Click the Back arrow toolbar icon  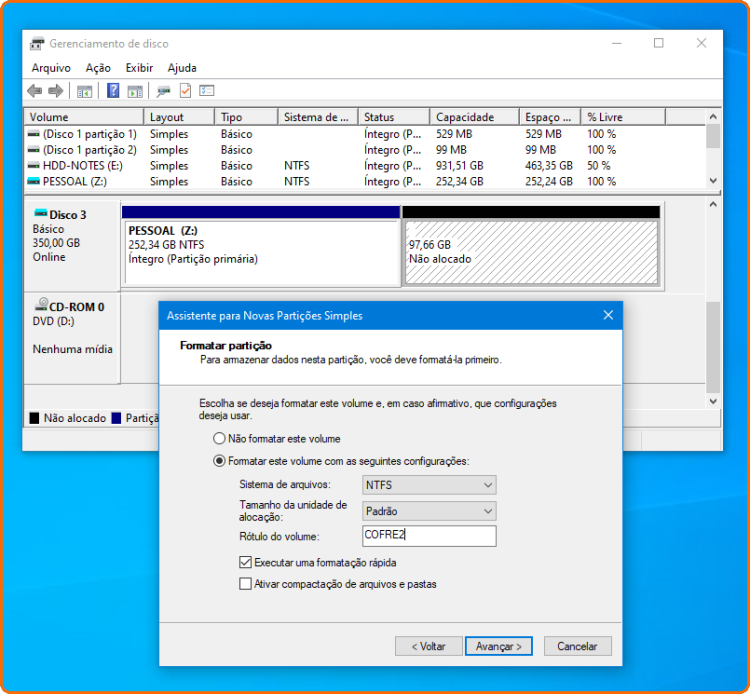[x=34, y=90]
